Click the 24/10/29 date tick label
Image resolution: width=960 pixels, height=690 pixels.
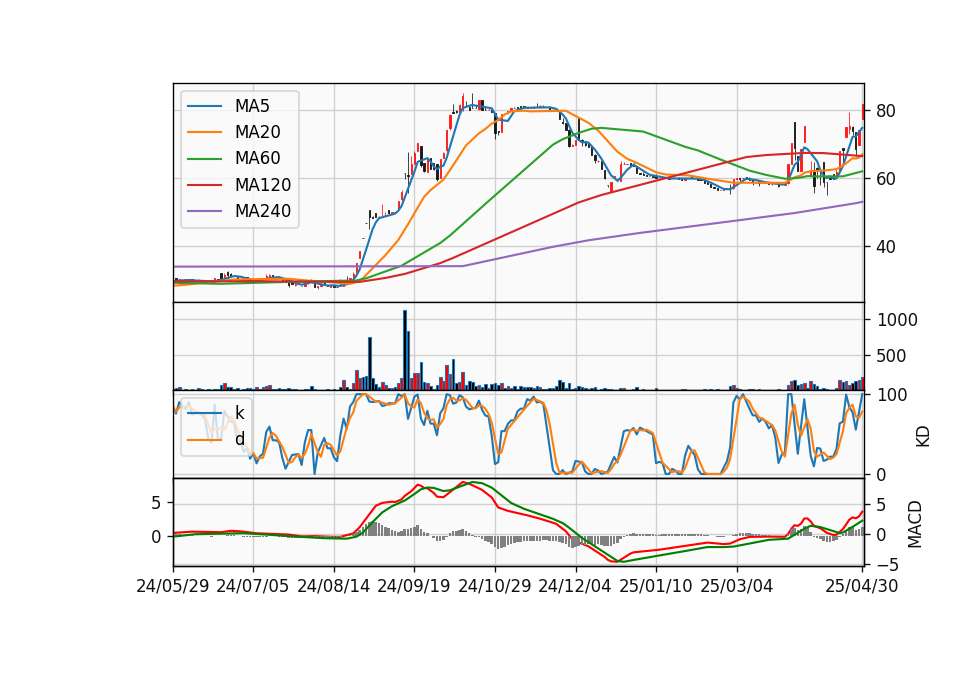coord(495,586)
